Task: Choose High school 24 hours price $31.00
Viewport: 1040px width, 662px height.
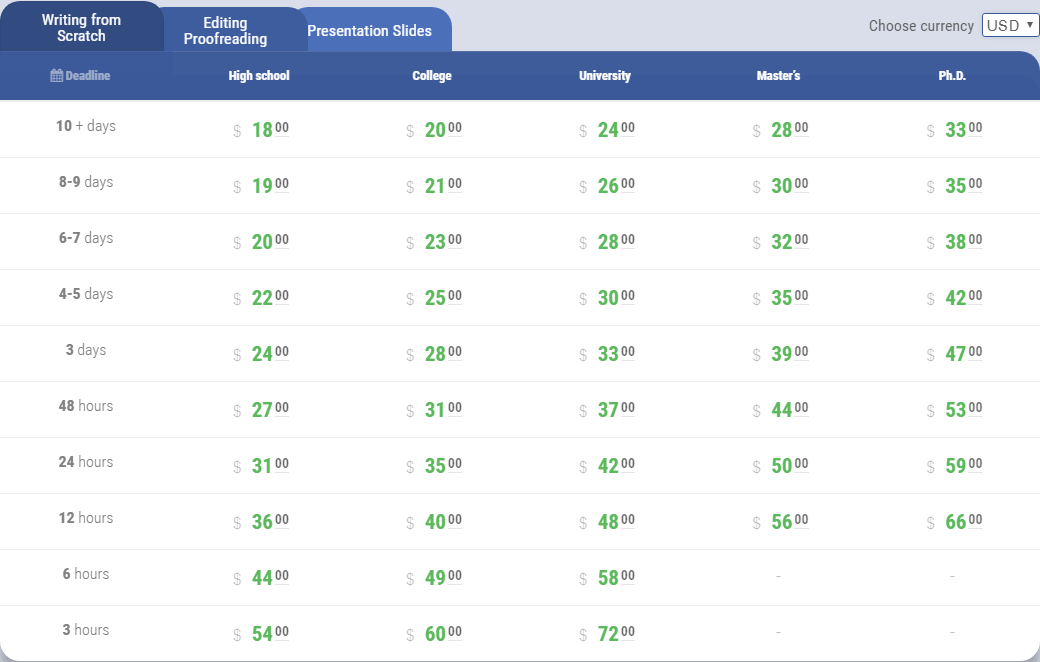Action: pos(261,465)
